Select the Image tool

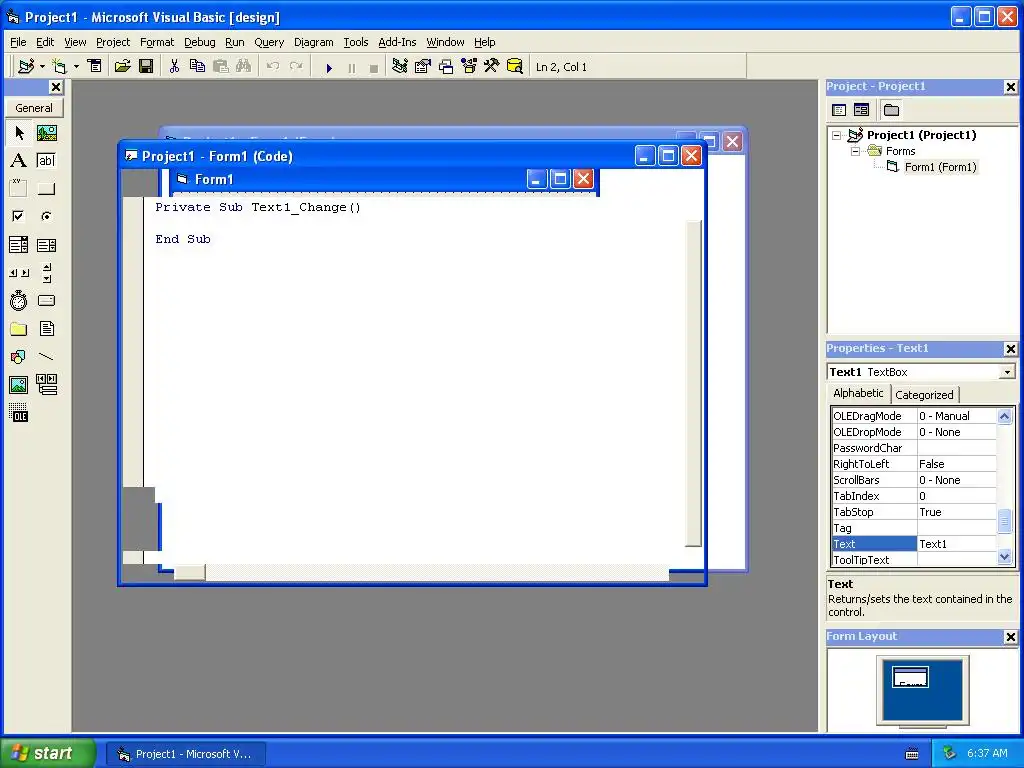(19, 385)
